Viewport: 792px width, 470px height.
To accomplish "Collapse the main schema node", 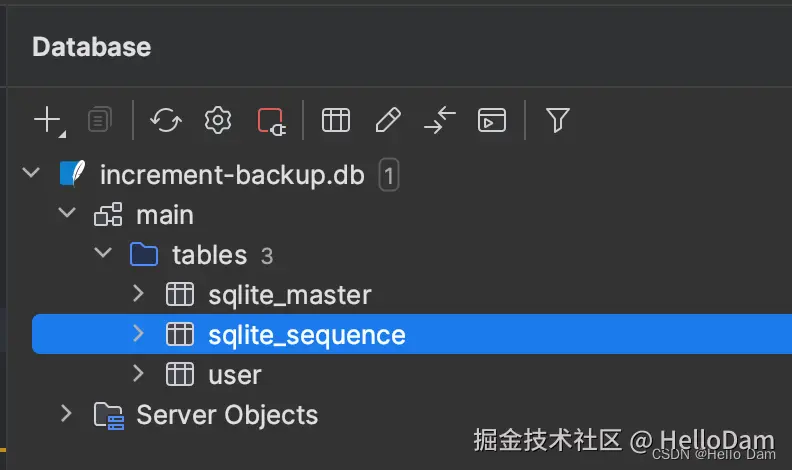I will [x=67, y=214].
